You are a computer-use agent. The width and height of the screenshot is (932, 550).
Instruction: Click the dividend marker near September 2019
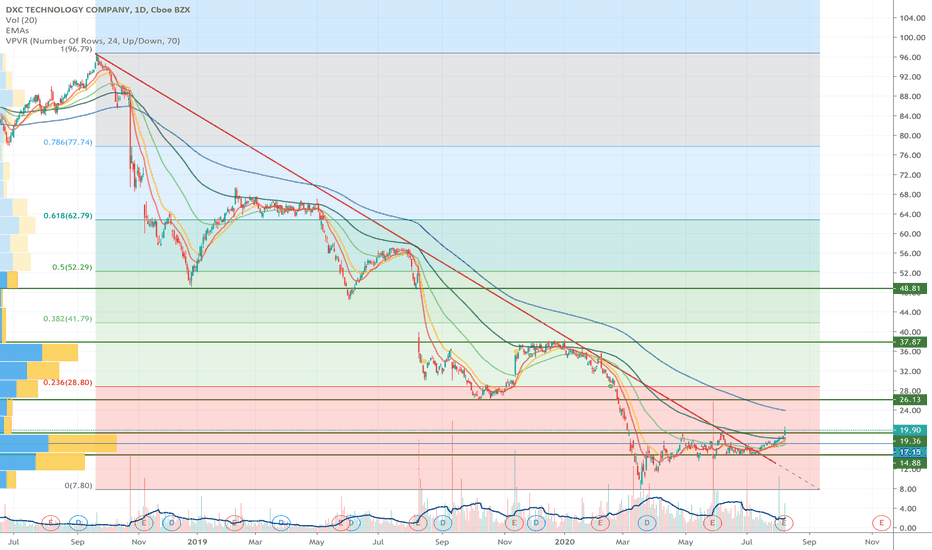[443, 523]
